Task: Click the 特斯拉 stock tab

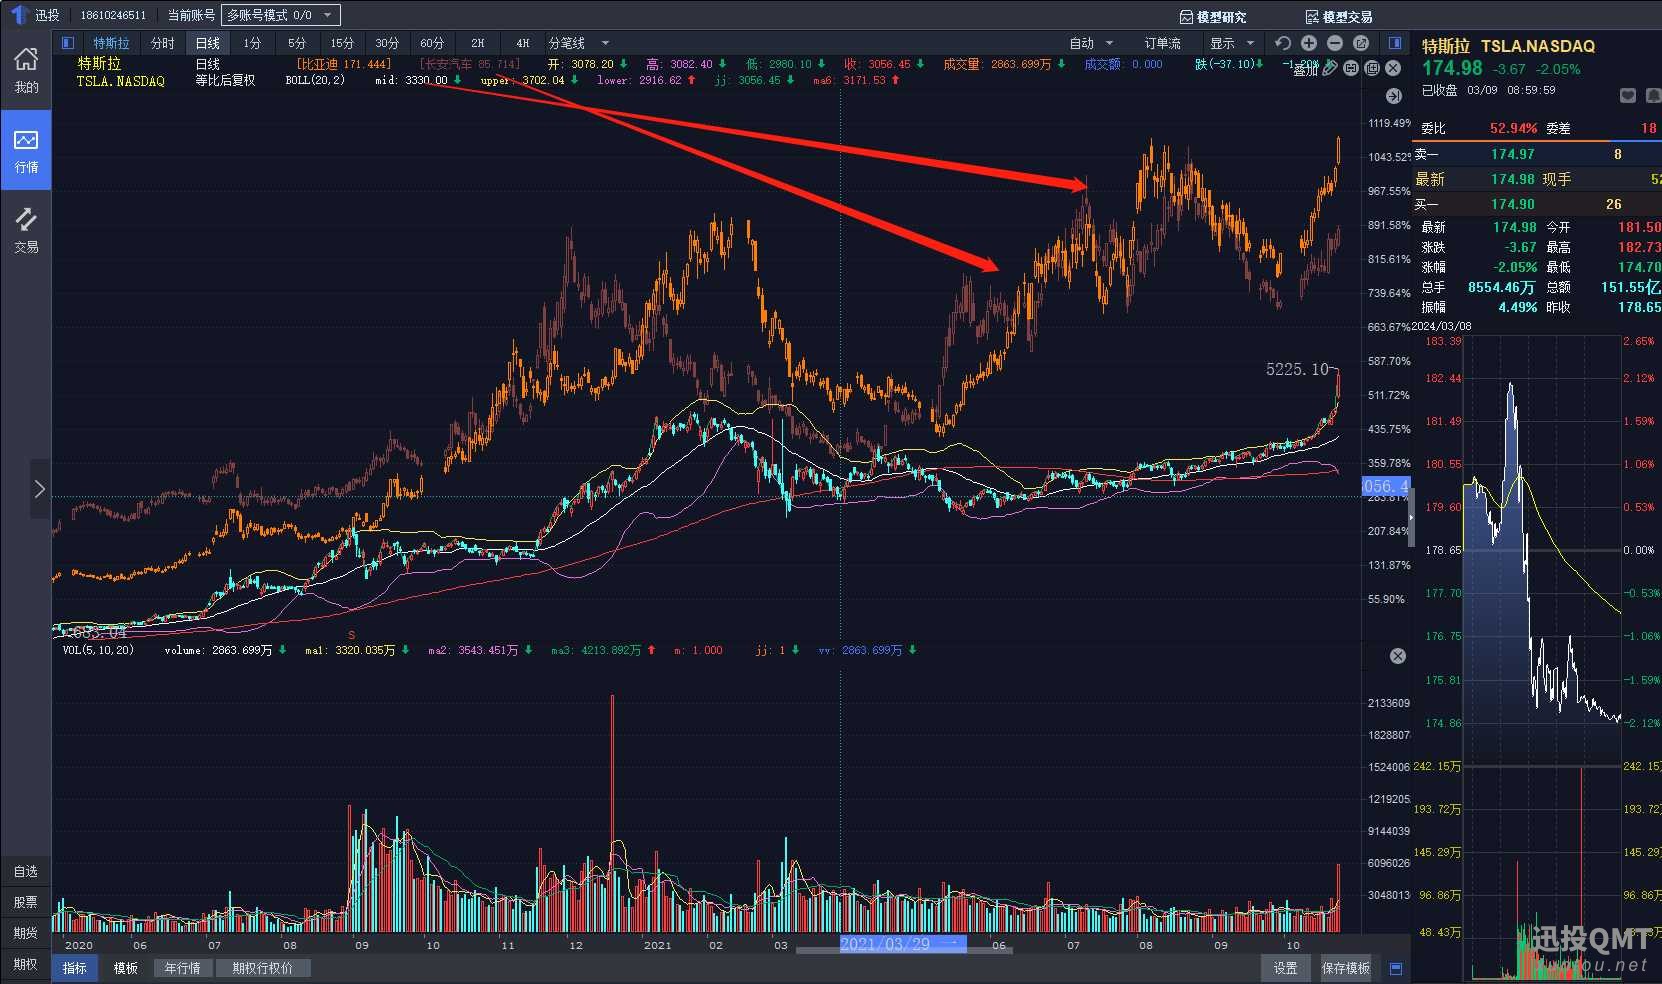Action: tap(111, 43)
